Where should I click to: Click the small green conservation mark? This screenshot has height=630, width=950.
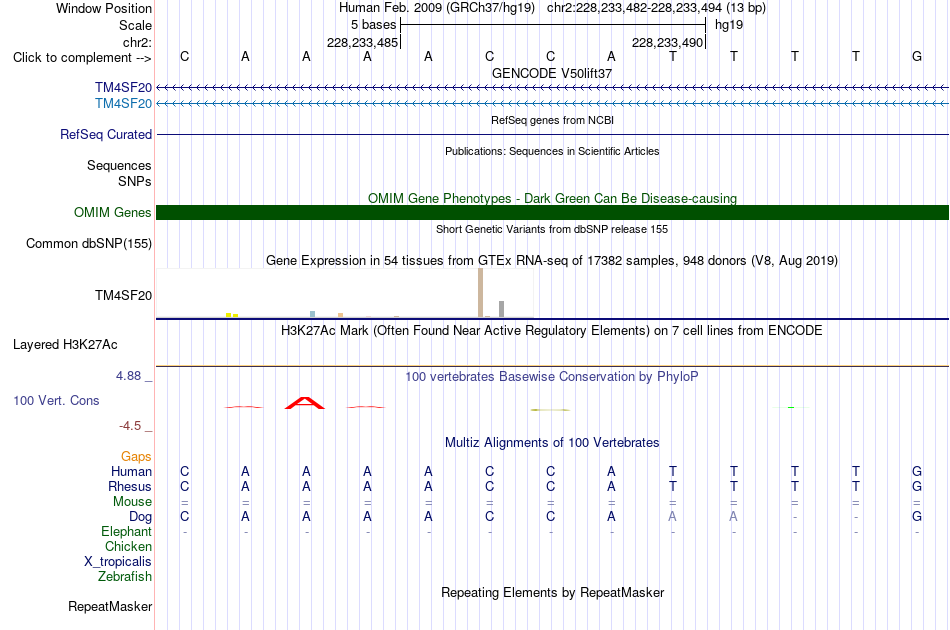coord(791,408)
